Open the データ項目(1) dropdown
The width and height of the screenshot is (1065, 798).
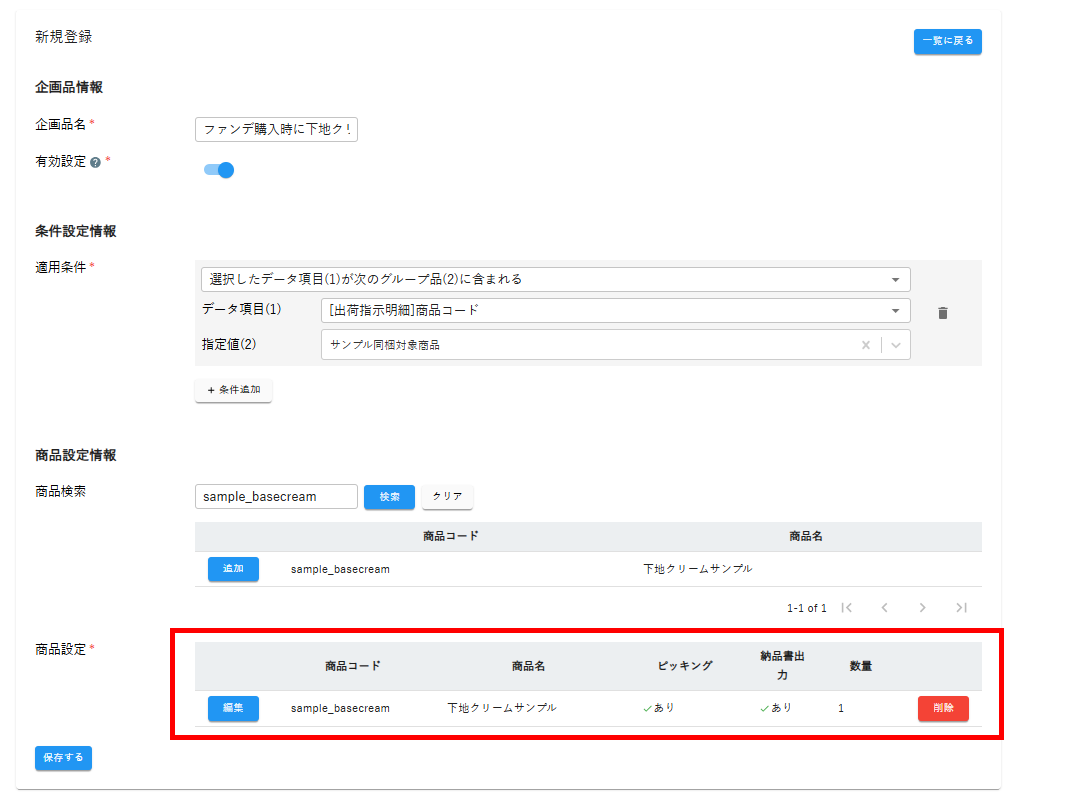(x=615, y=310)
